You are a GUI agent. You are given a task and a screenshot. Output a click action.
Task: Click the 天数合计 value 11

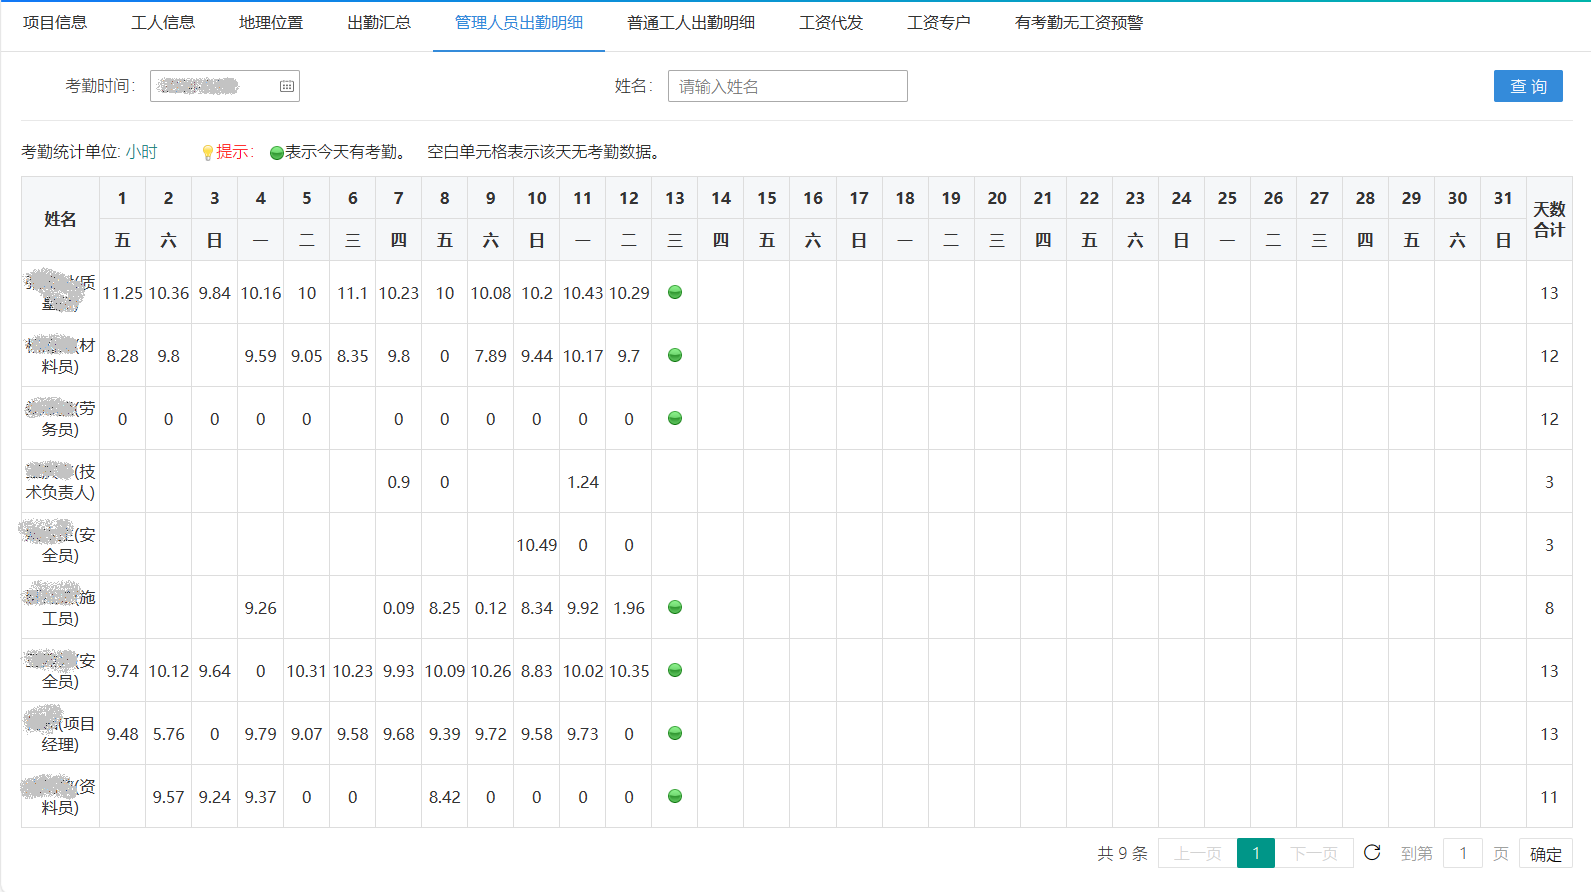[1549, 797]
